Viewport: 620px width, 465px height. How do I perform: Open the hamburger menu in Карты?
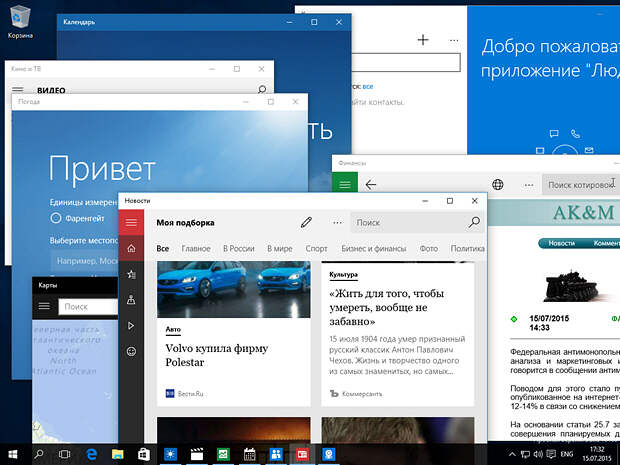click(x=44, y=306)
